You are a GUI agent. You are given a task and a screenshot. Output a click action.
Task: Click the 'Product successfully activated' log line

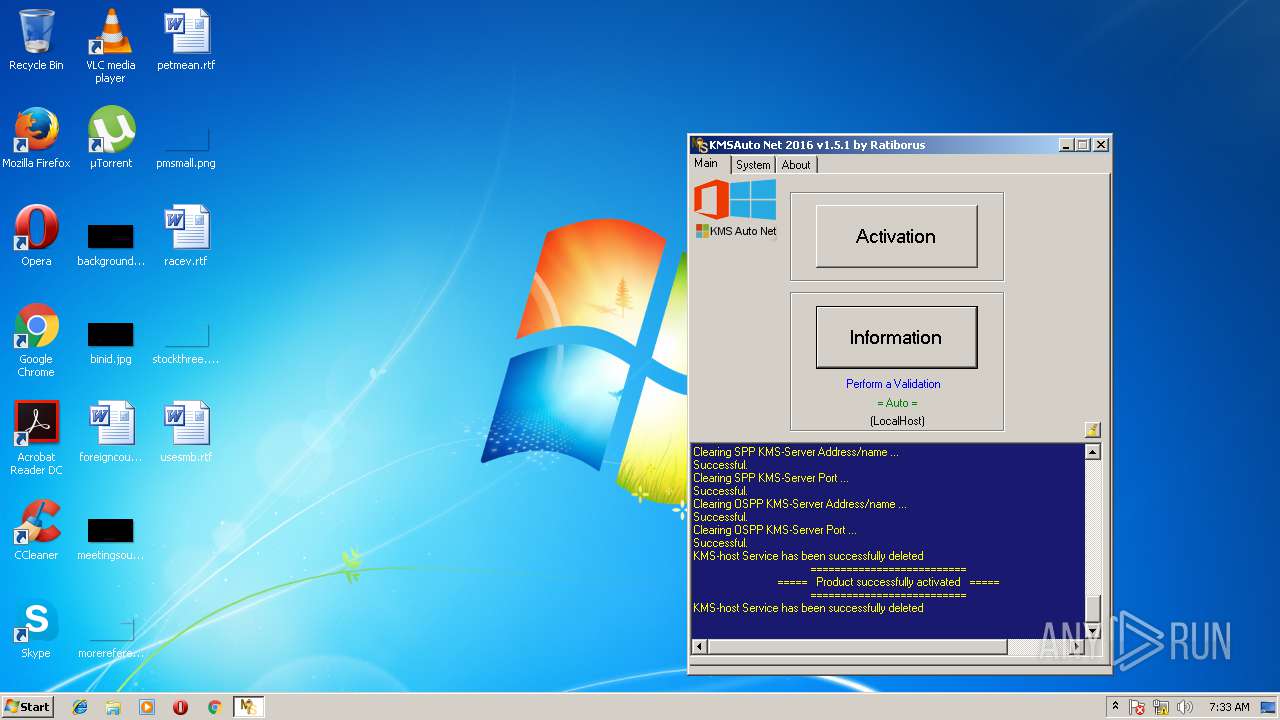tap(888, 582)
